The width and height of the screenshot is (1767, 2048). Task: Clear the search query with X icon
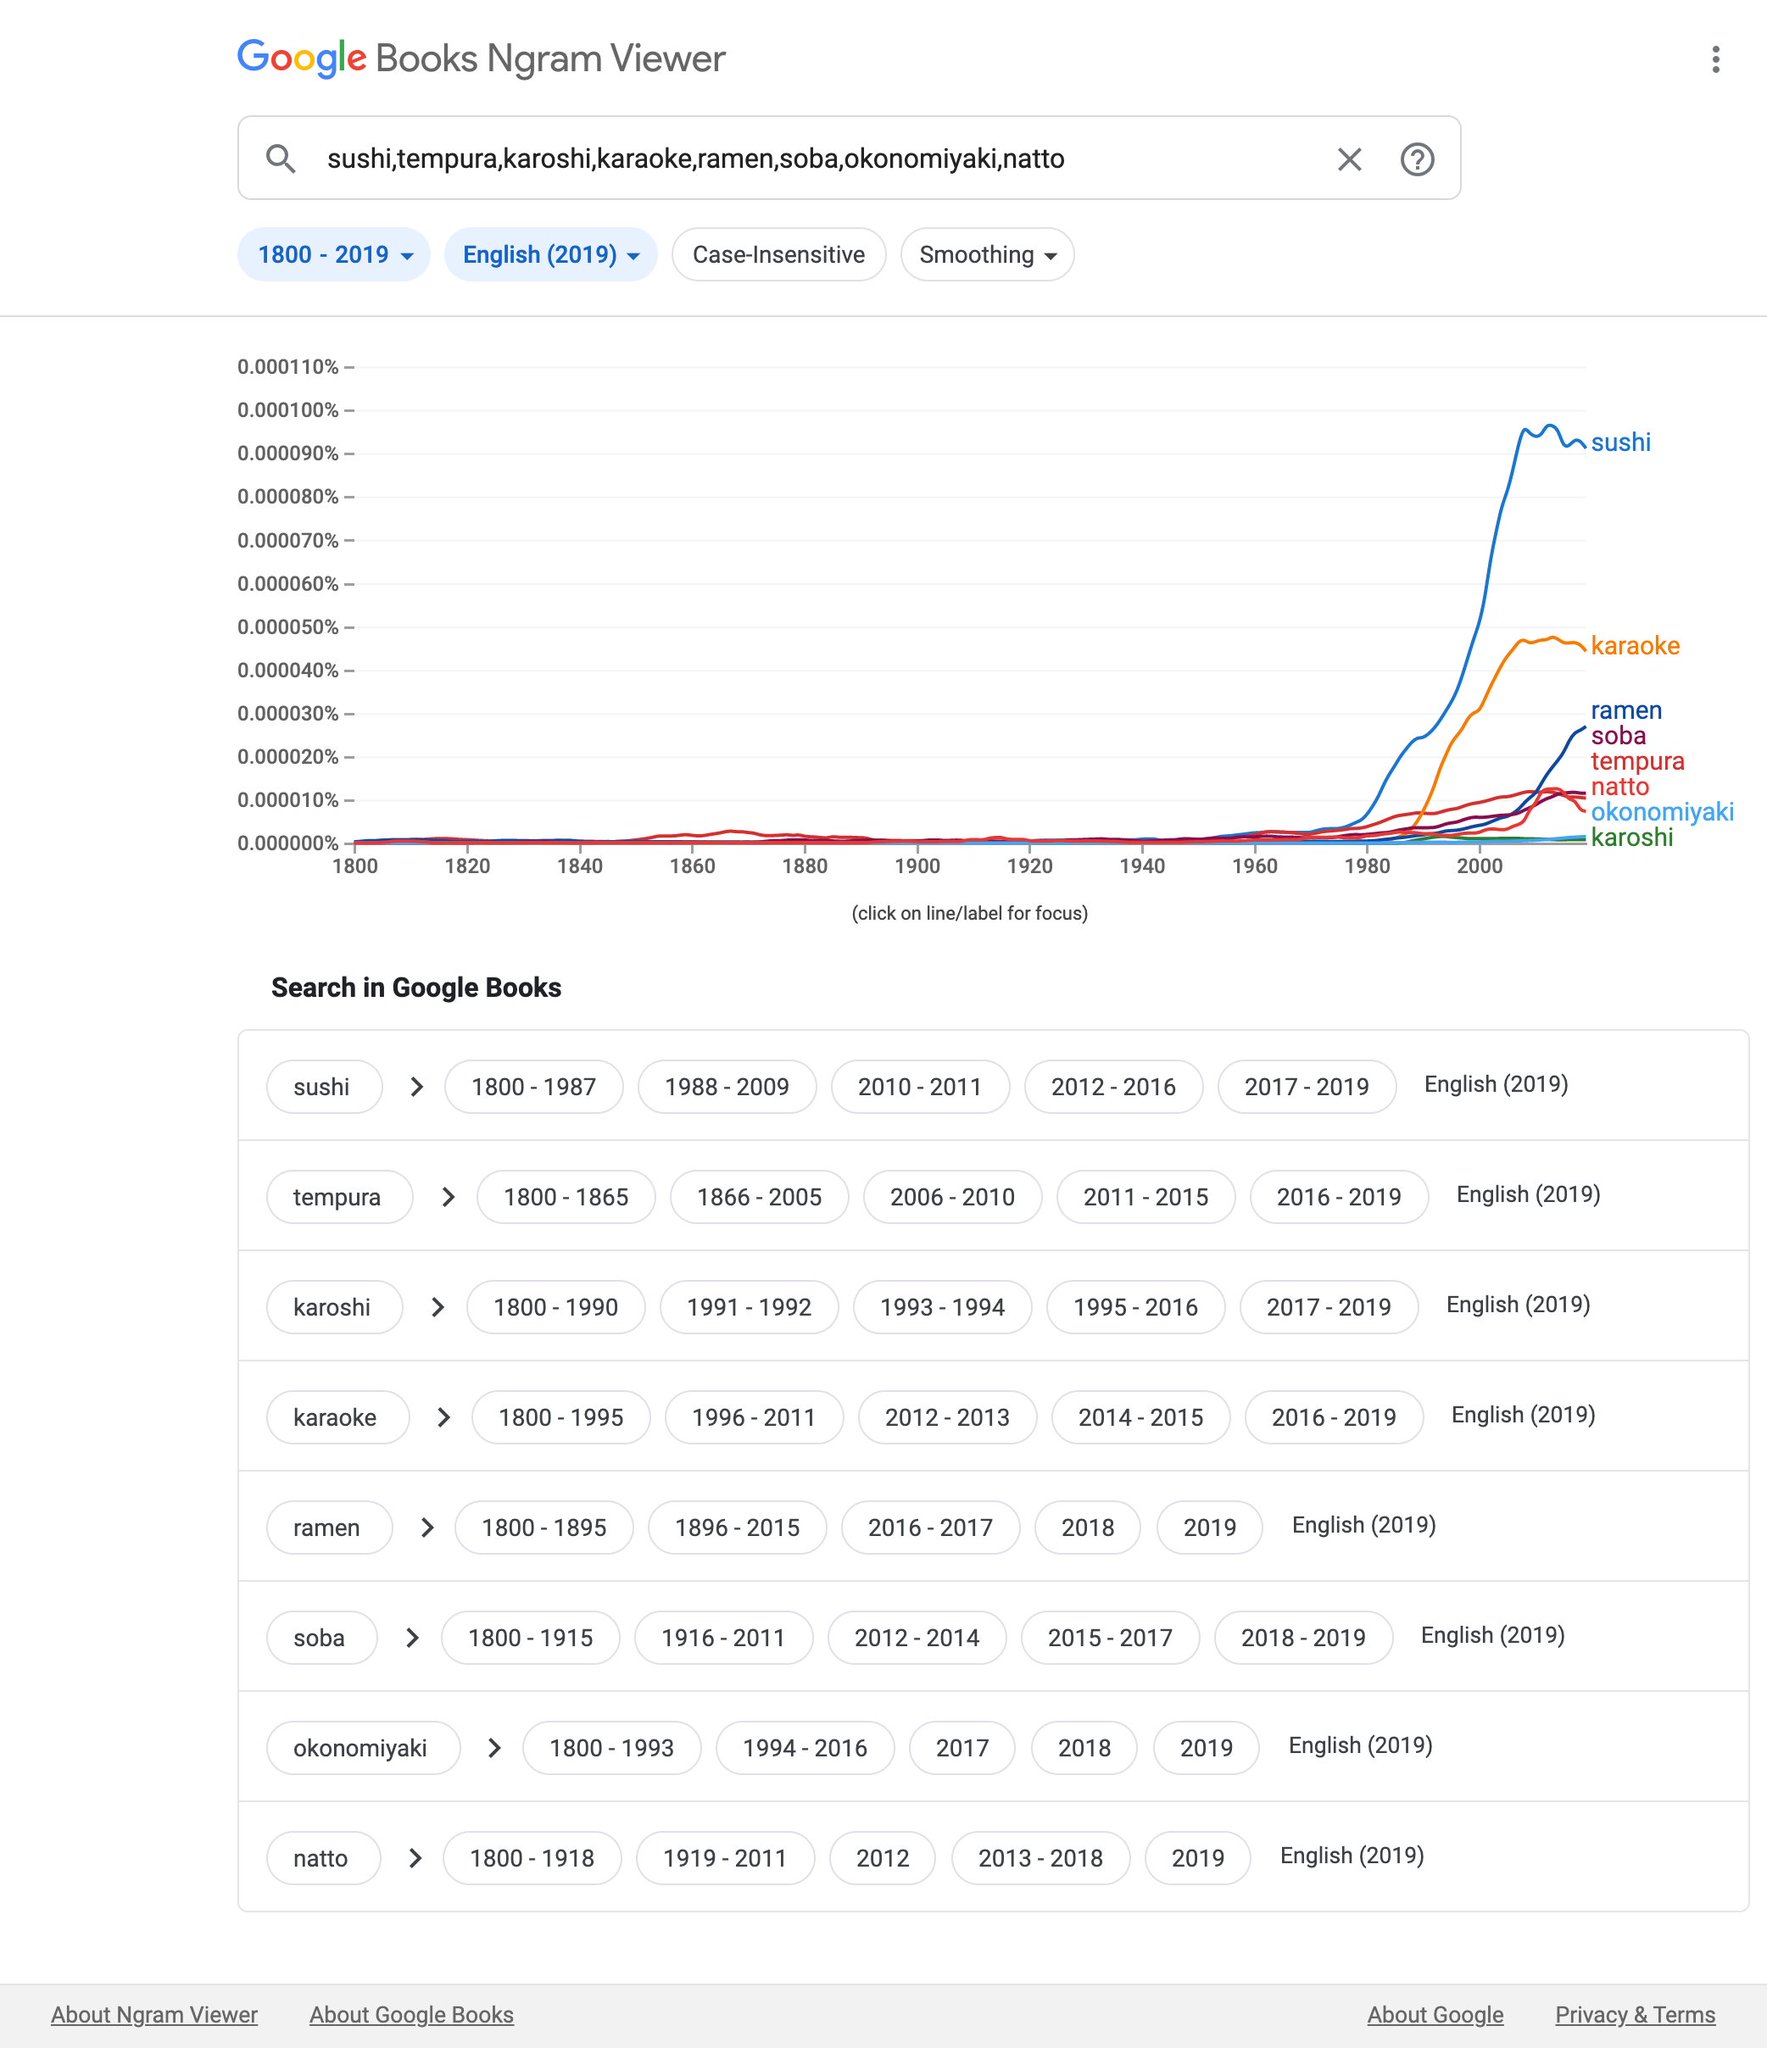pos(1349,159)
